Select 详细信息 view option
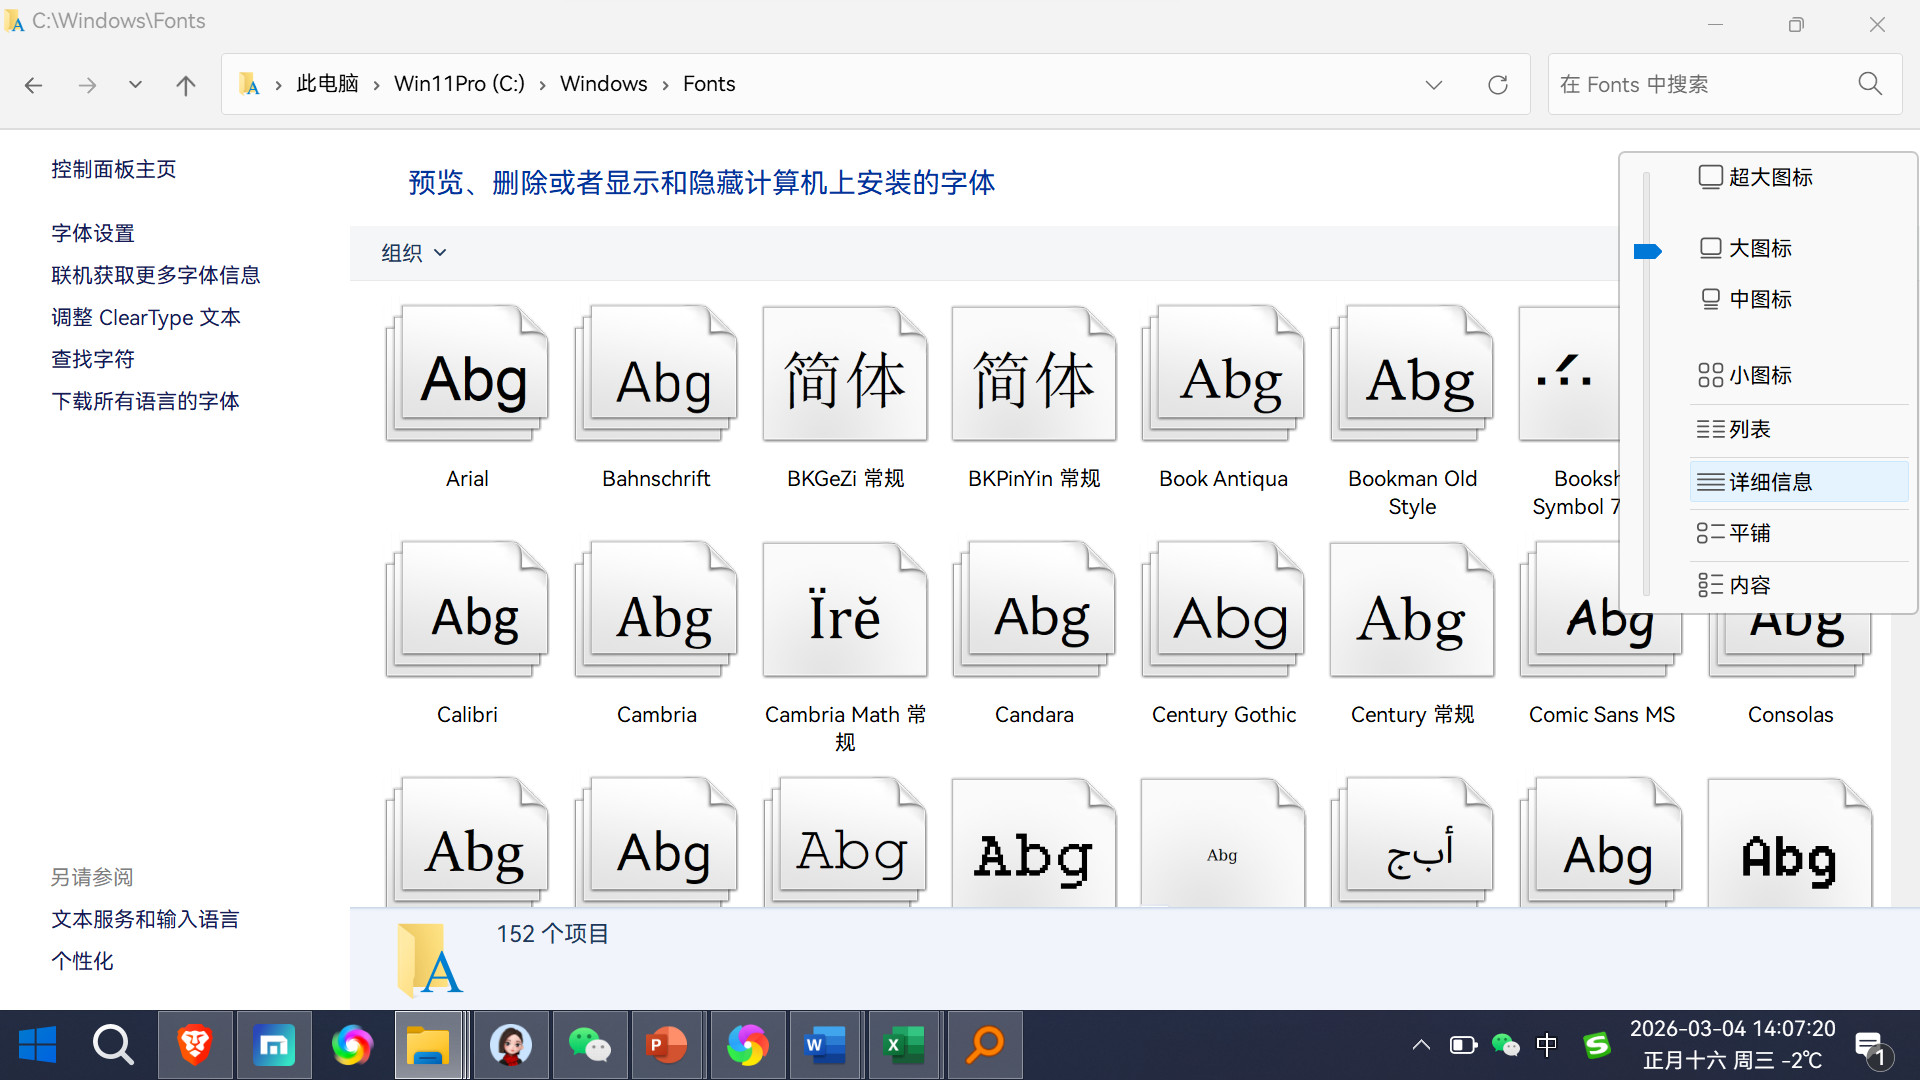The image size is (1920, 1080). coord(1770,482)
